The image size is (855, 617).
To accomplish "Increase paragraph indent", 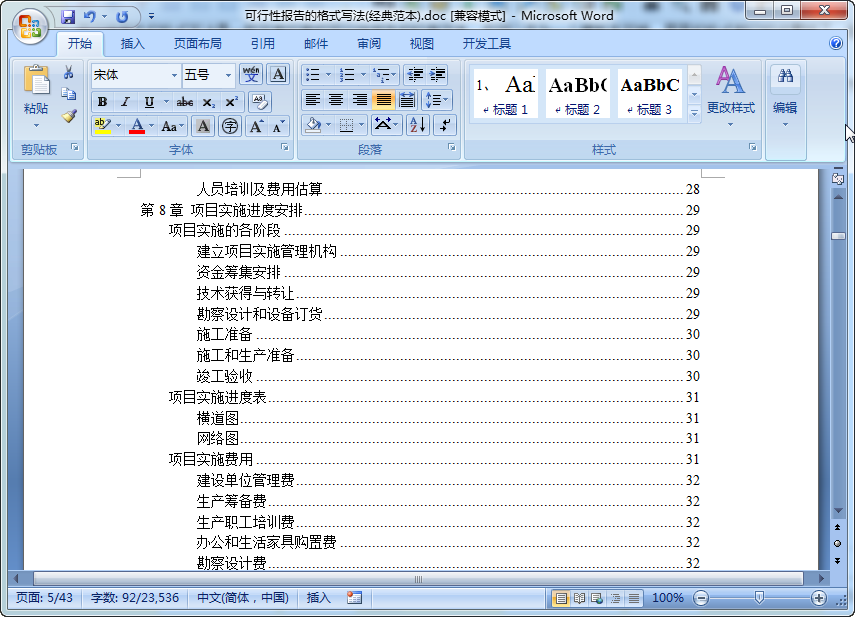I will (x=437, y=75).
